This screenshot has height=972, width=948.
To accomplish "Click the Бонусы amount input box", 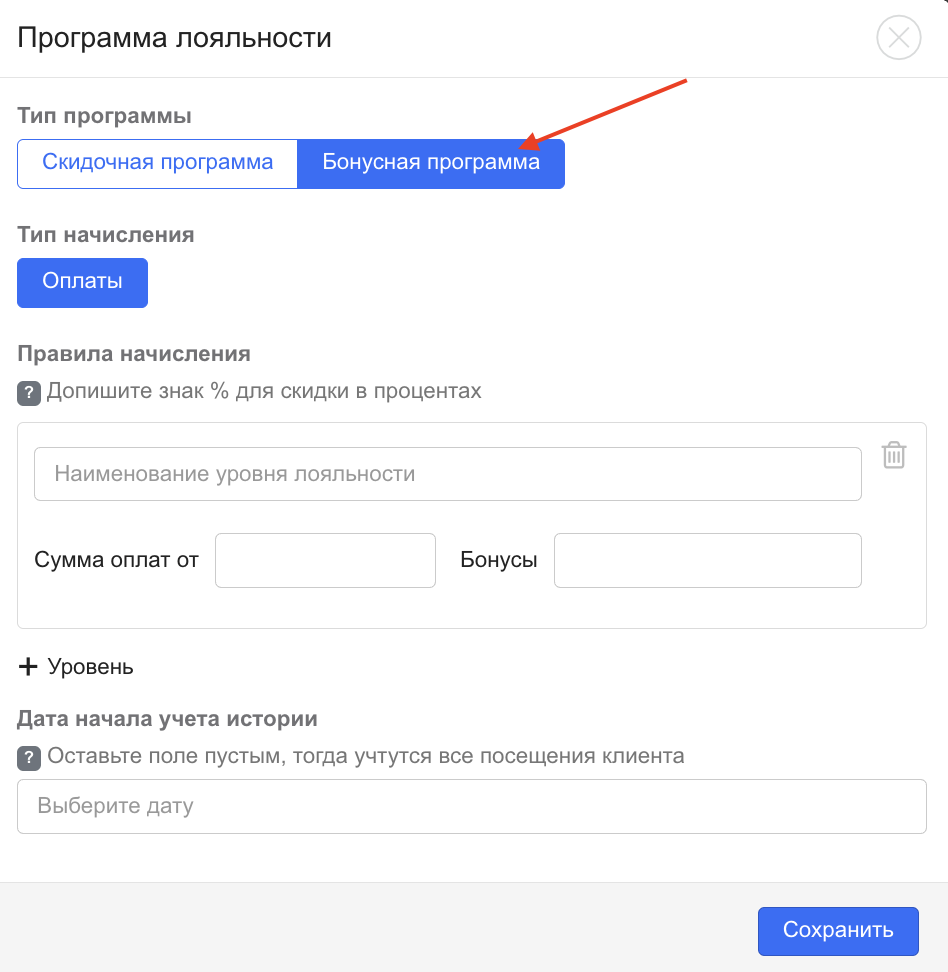I will coord(707,560).
